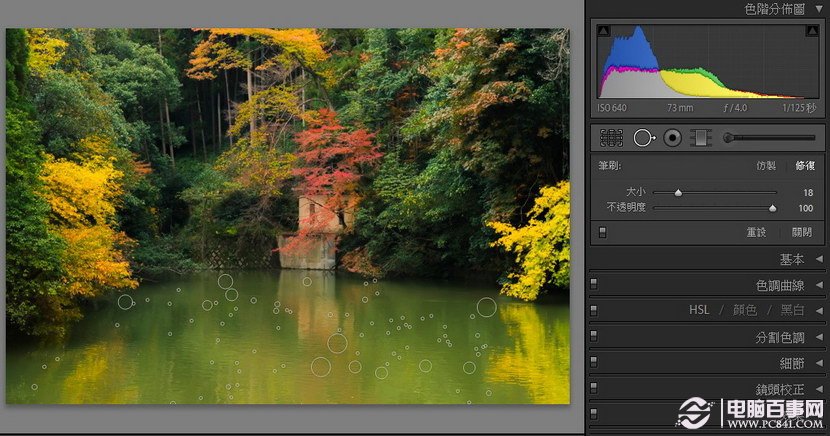
Task: Click the 關閉 button
Action: click(801, 232)
